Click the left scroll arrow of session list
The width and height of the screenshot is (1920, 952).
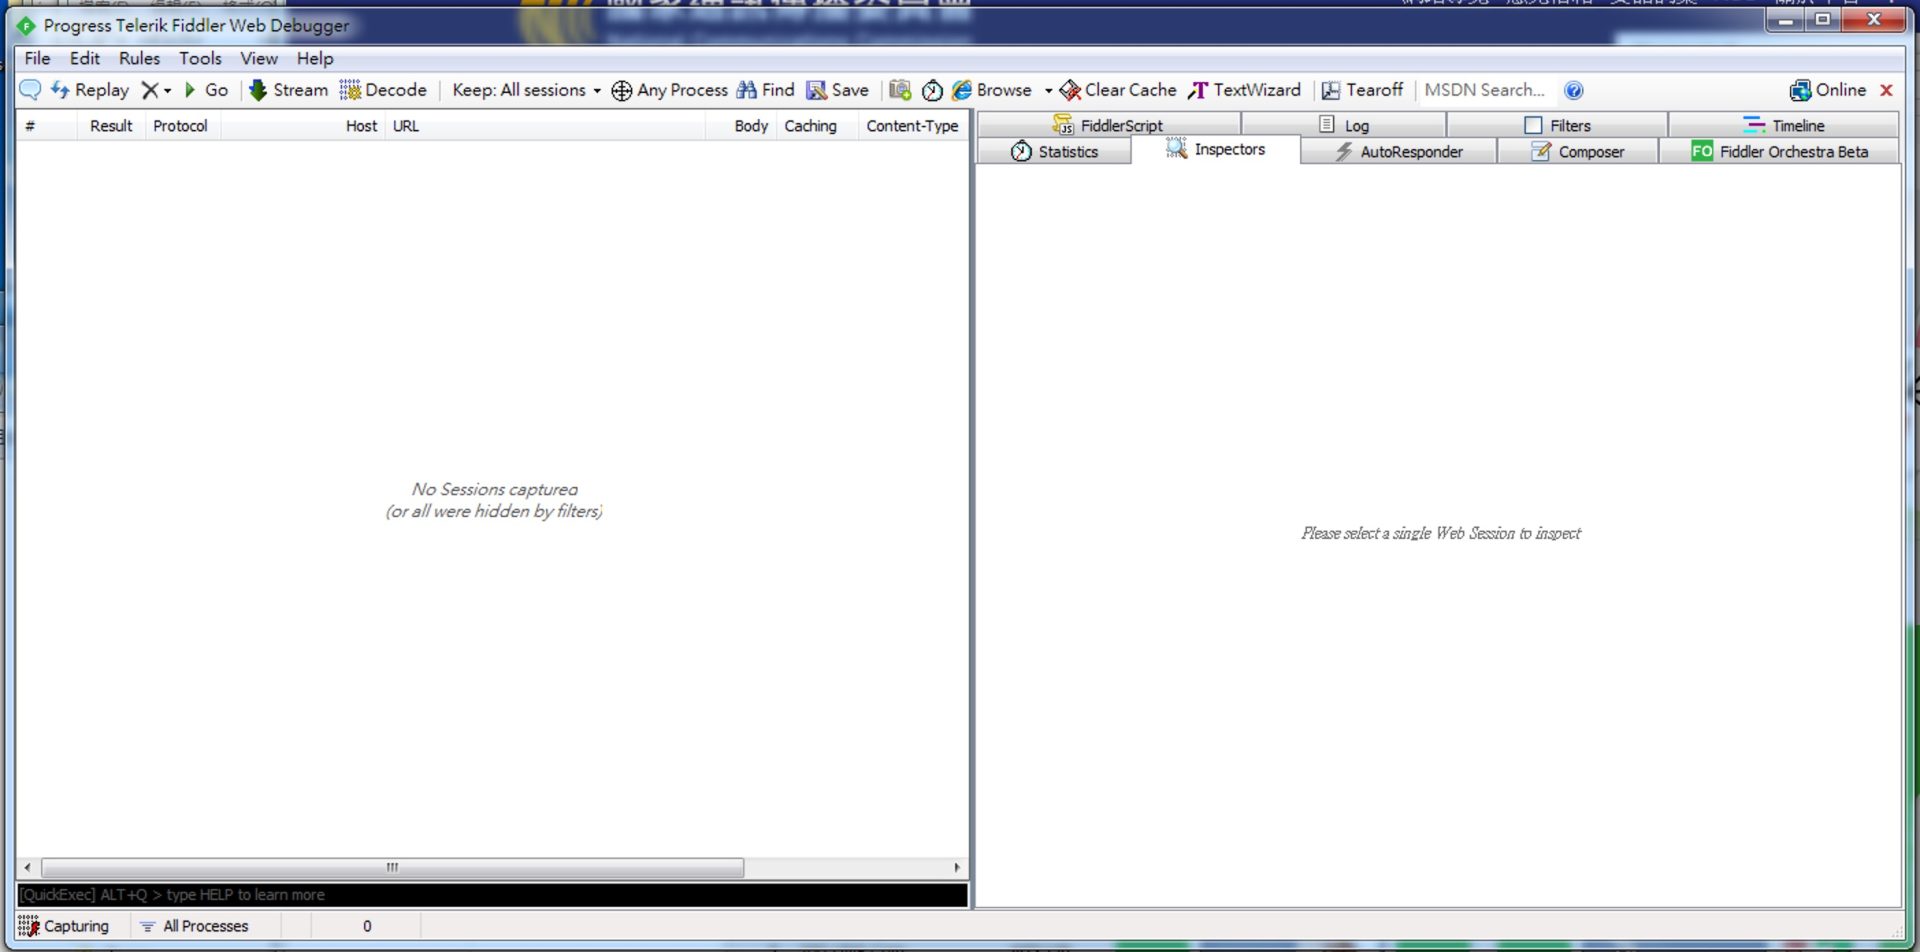tap(27, 867)
